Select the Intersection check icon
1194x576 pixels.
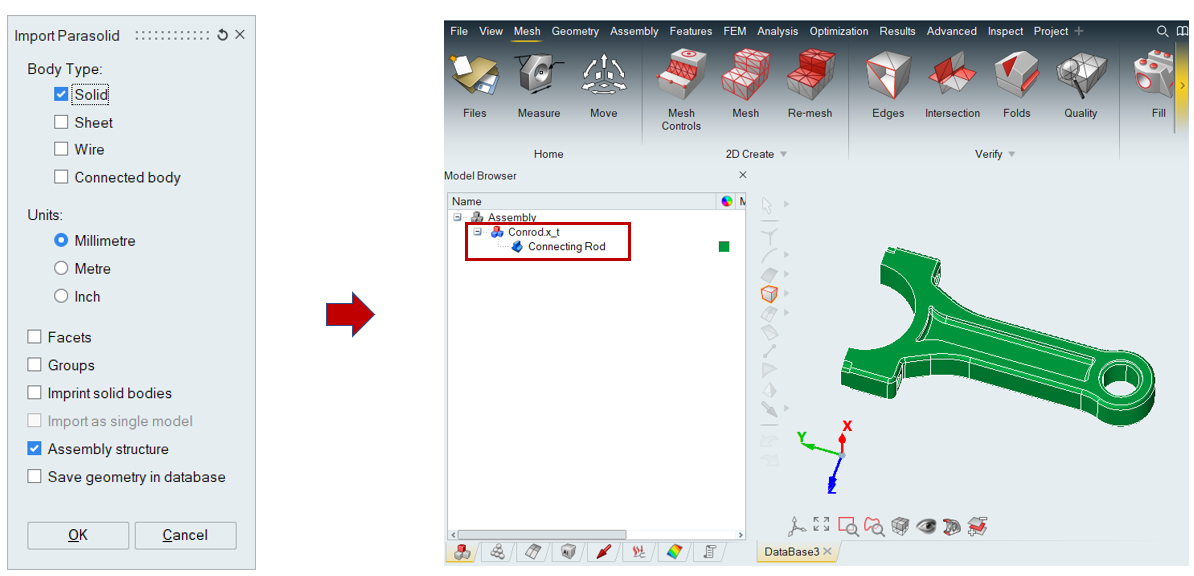(952, 78)
